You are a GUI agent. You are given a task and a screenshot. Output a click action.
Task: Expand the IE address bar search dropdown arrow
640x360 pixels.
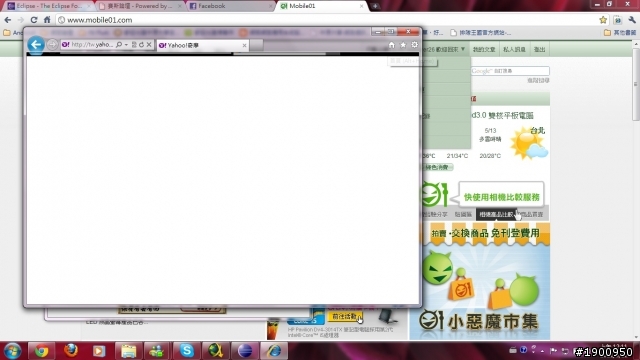point(126,44)
